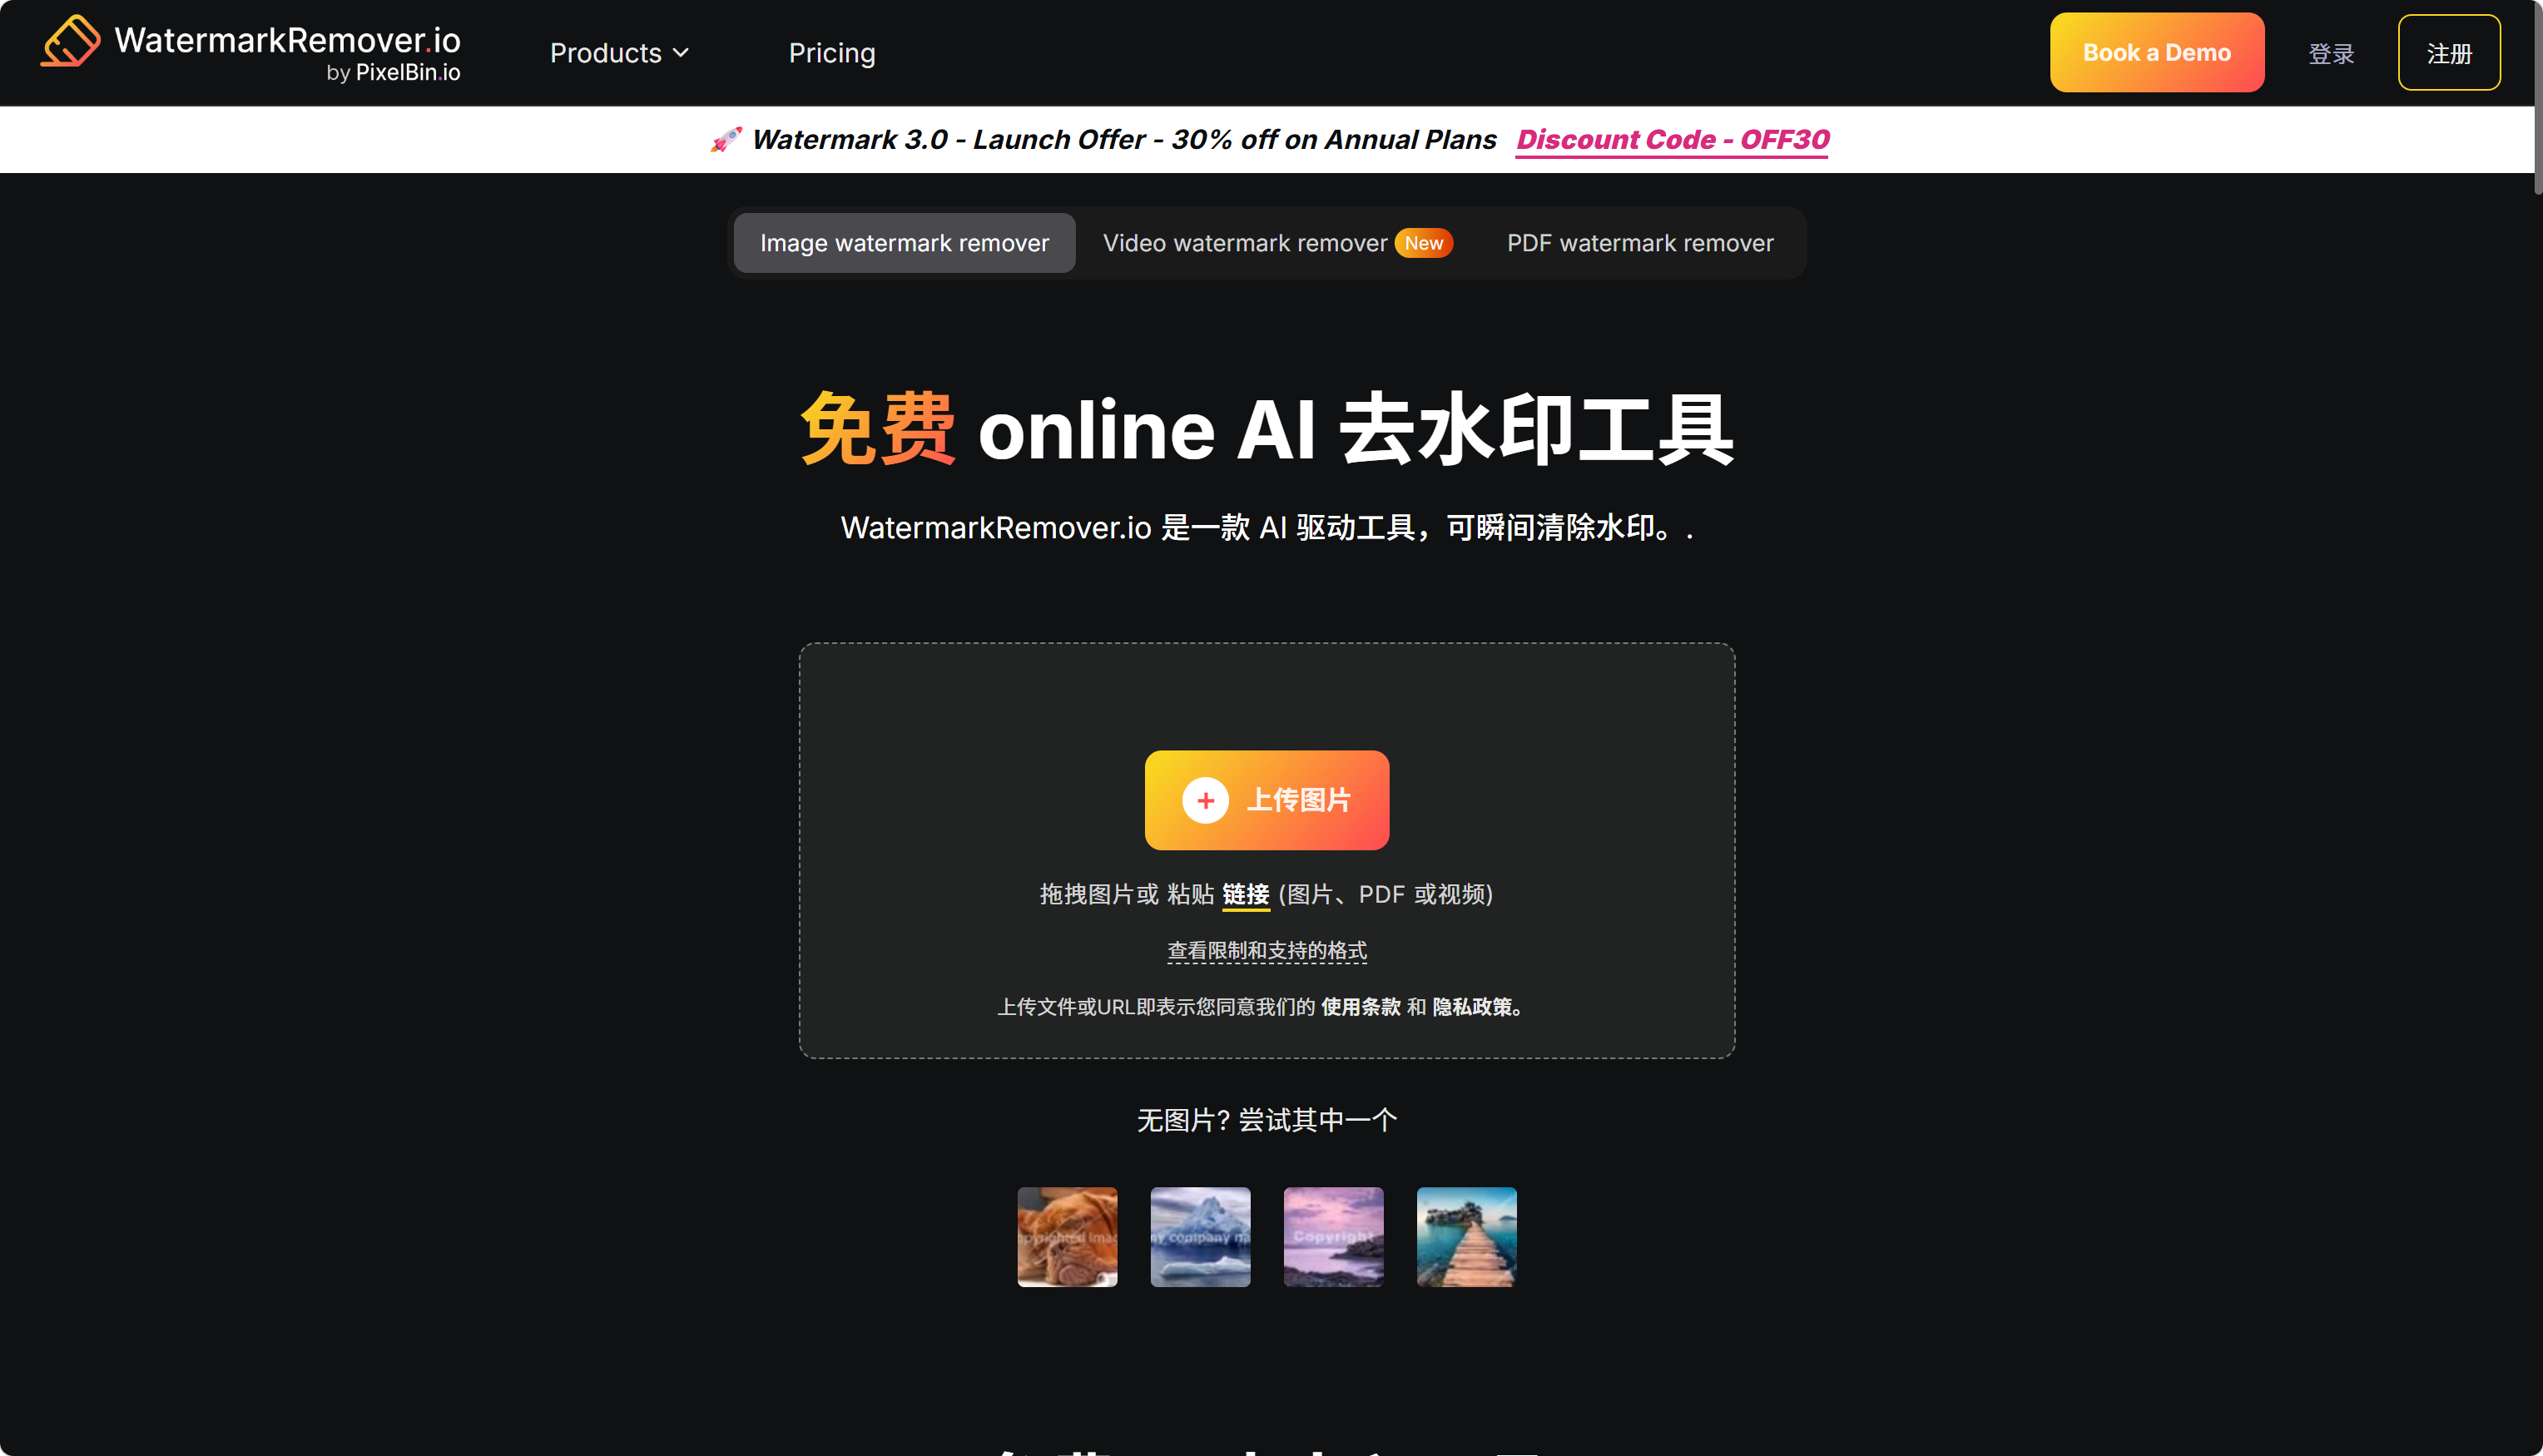This screenshot has width=2543, height=1456.
Task: Click the WatermarkRemover.io brand name text
Action: pos(287,40)
